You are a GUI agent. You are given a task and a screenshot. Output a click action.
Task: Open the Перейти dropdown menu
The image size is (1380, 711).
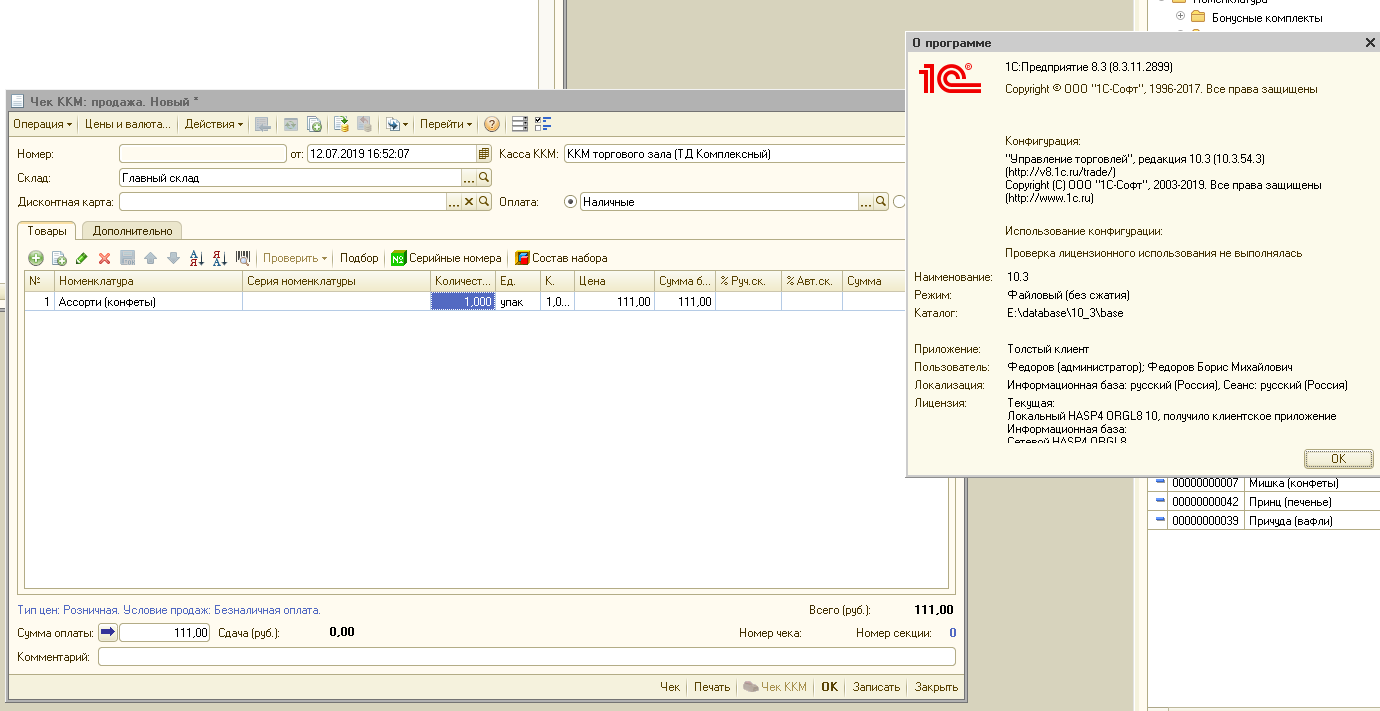coord(446,125)
